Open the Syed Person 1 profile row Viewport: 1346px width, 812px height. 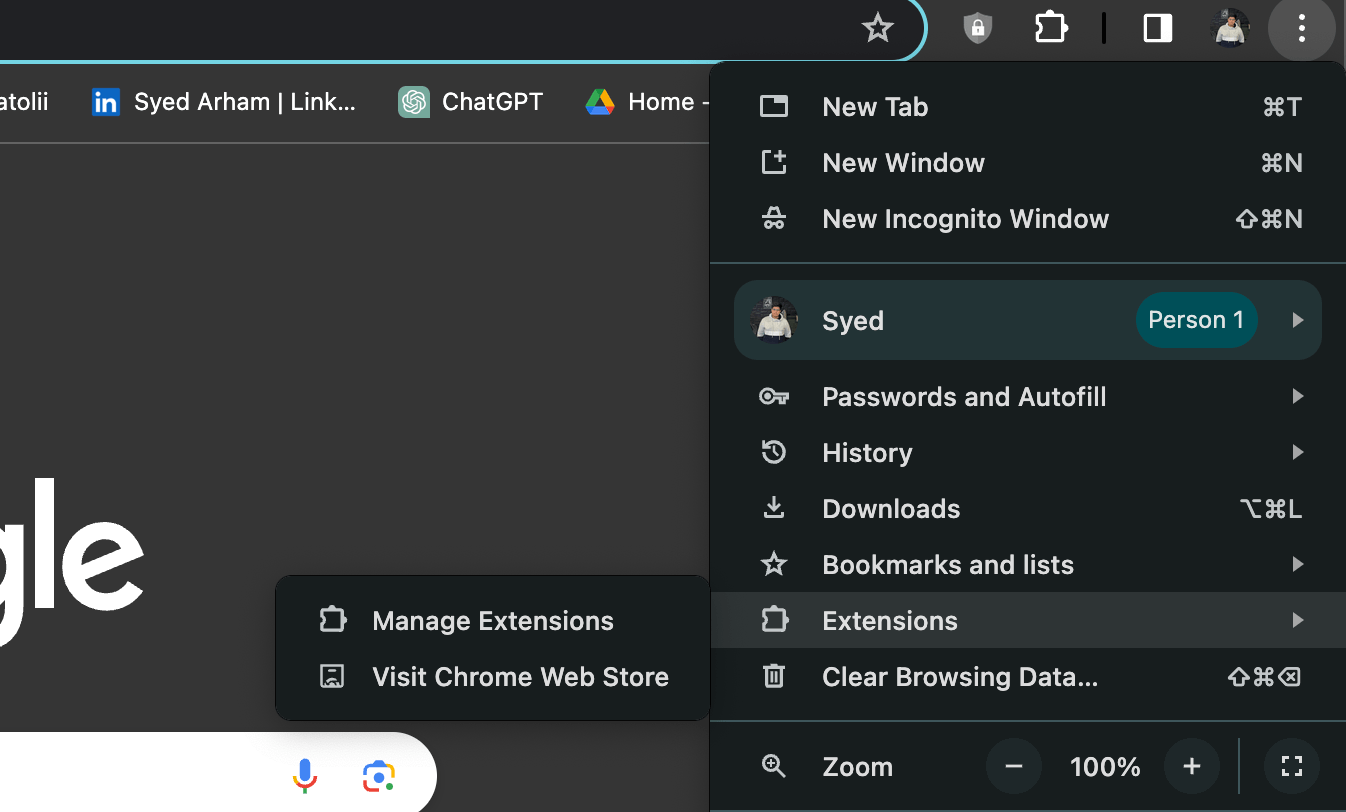pyautogui.click(x=1027, y=320)
